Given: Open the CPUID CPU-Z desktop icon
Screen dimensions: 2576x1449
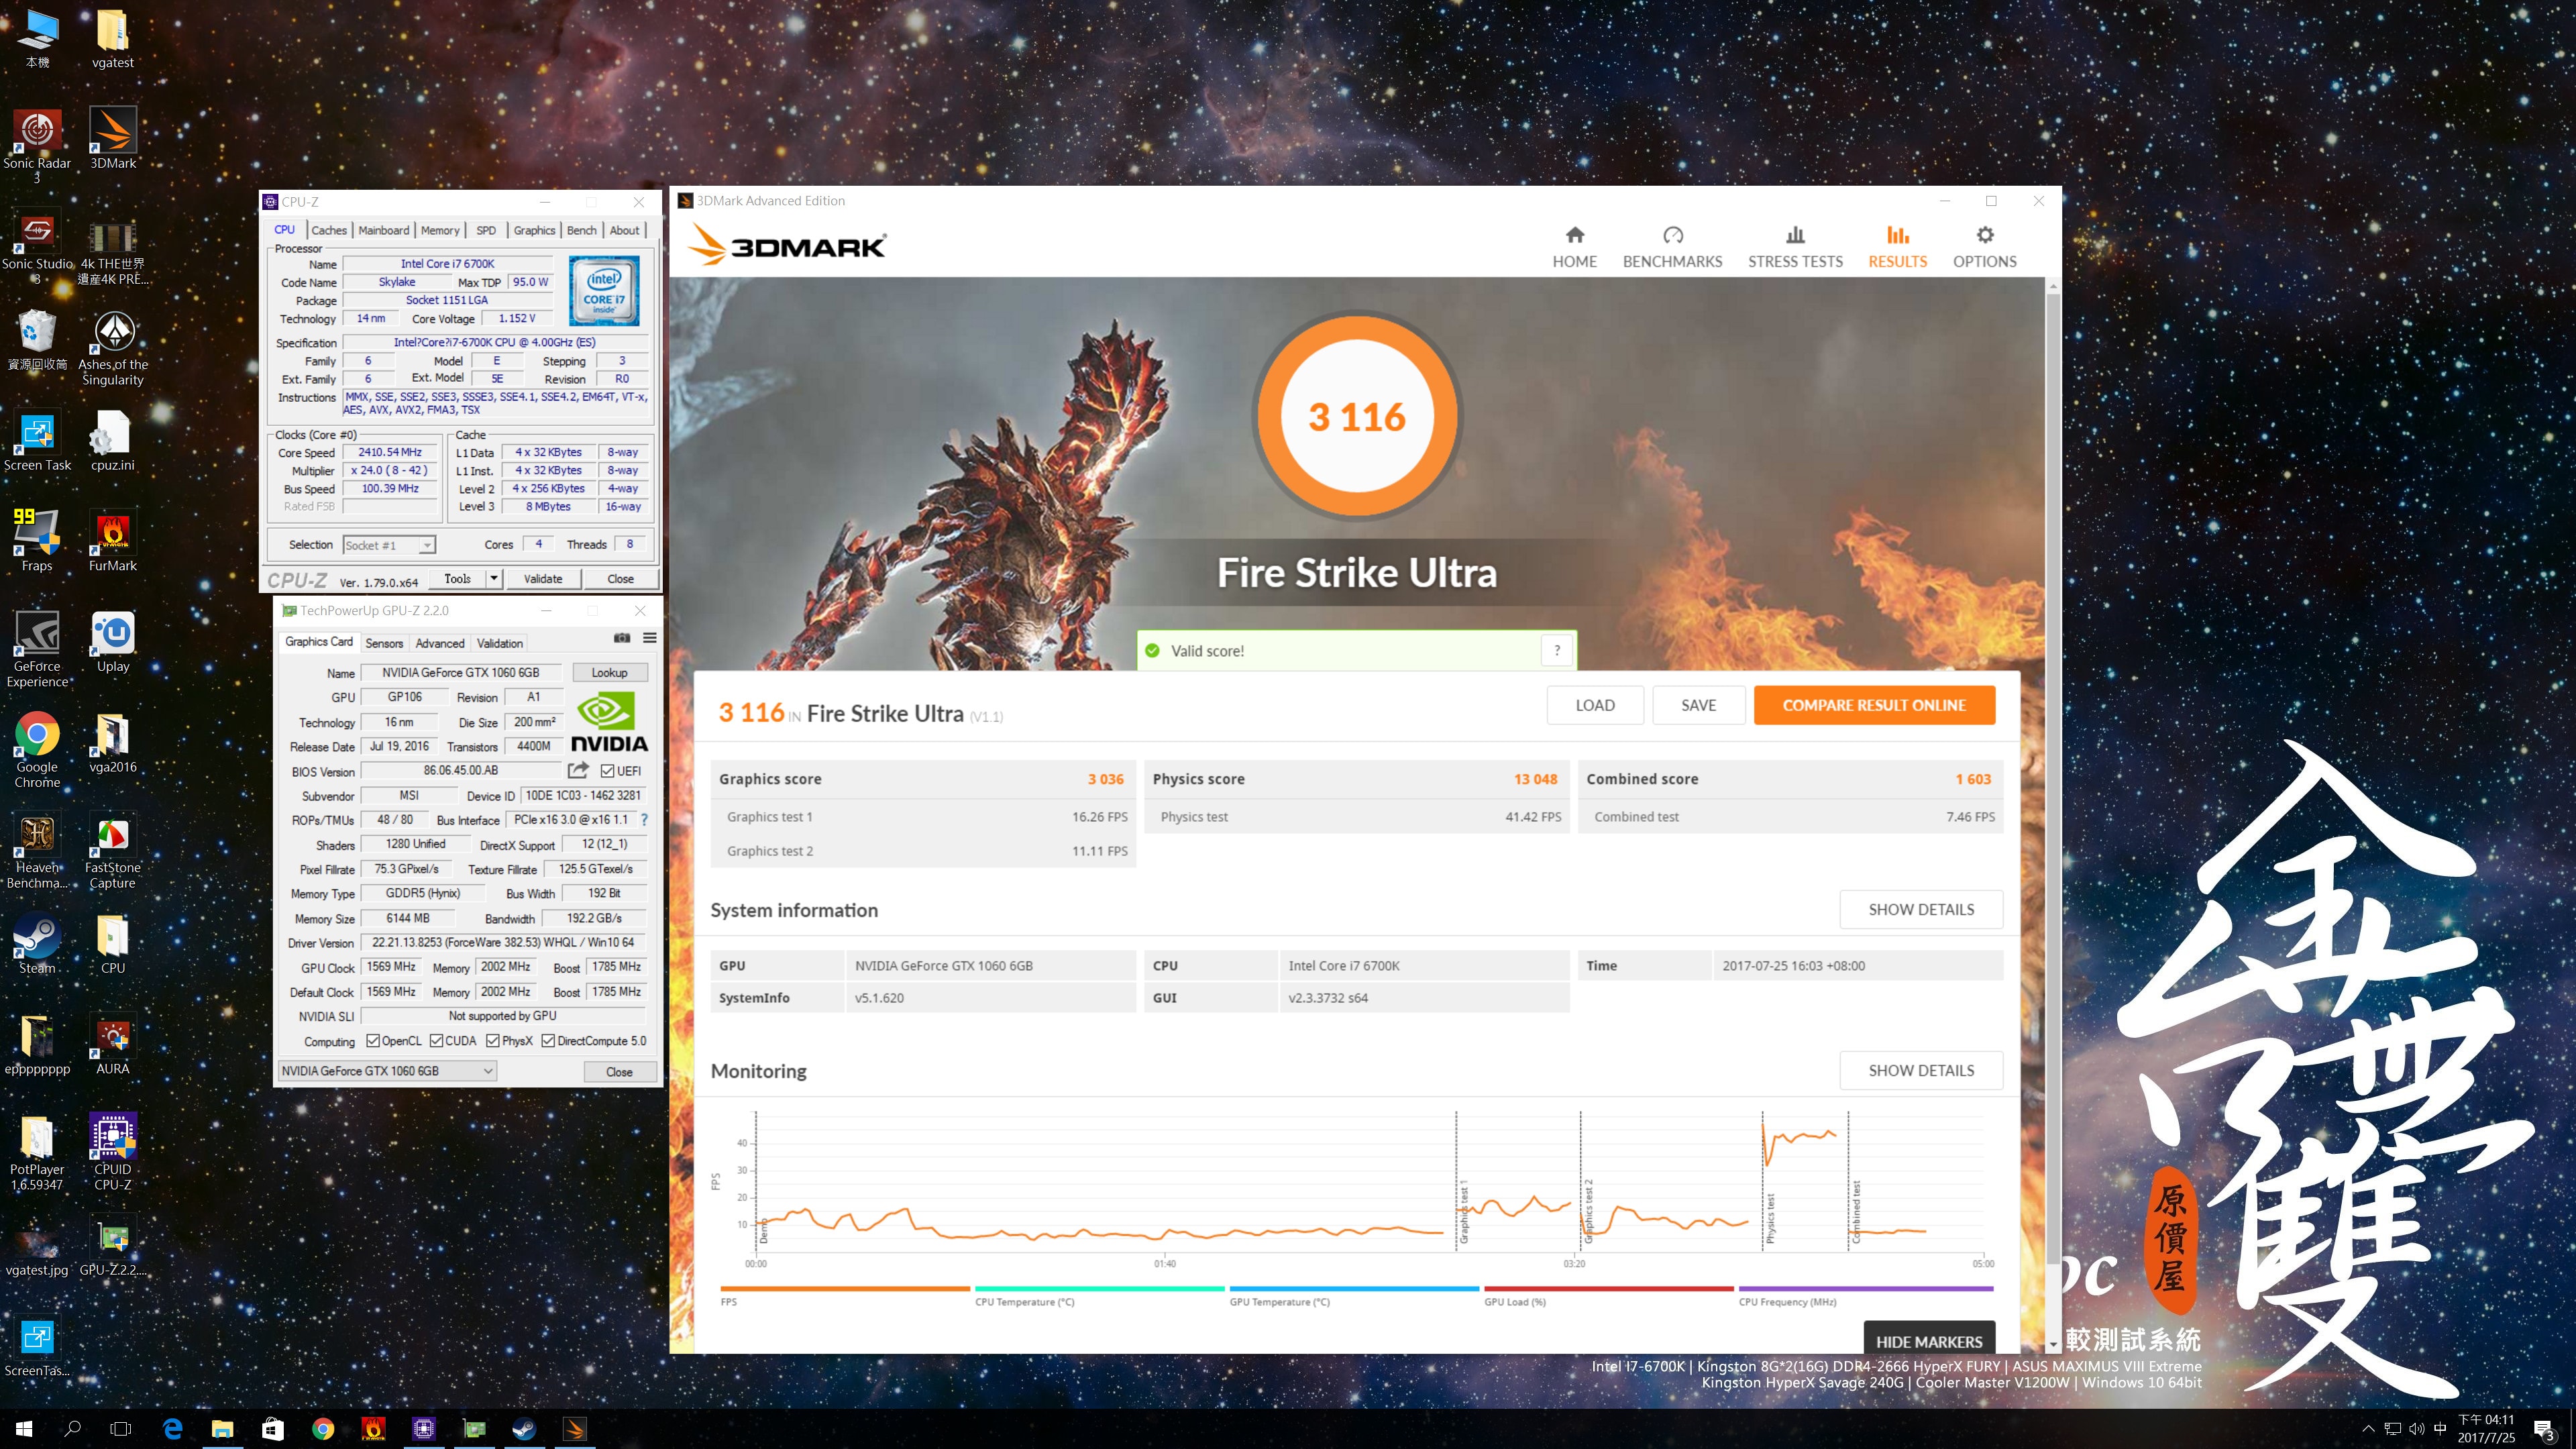Looking at the screenshot, I should 113,1152.
